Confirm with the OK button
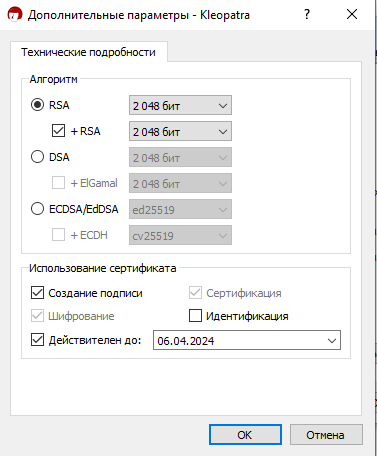Image resolution: width=377 pixels, height=456 pixels. point(245,434)
